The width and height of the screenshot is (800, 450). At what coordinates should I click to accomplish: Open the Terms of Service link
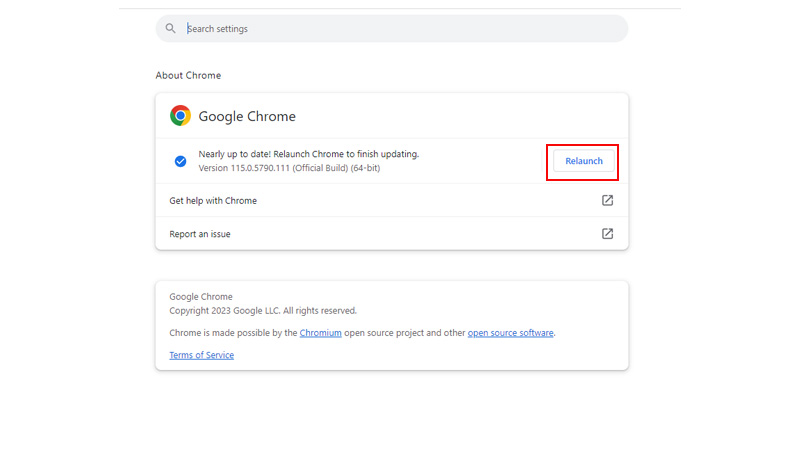(202, 355)
